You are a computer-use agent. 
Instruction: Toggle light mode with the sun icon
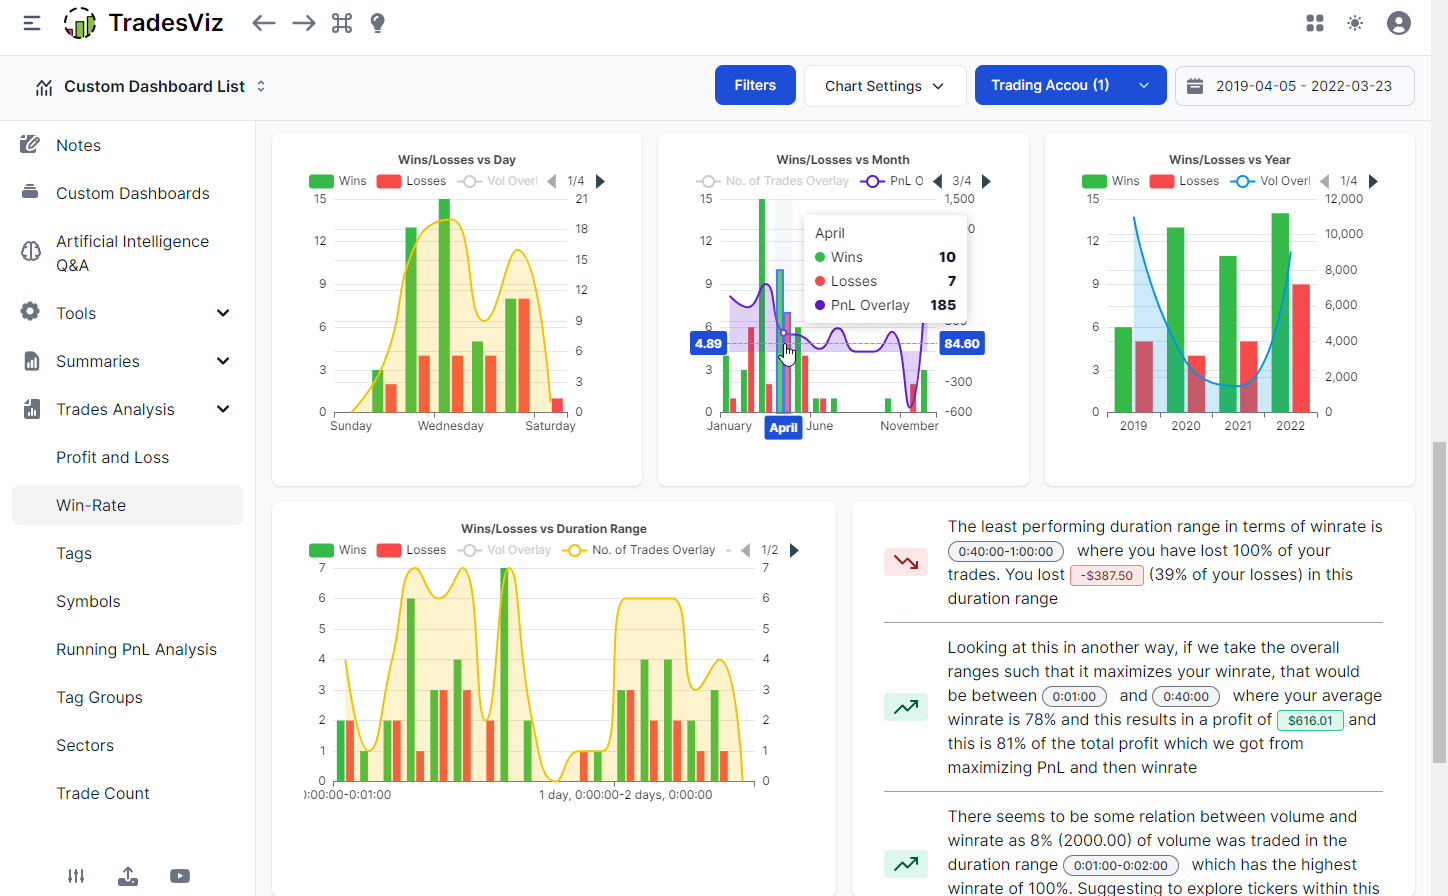point(1355,22)
